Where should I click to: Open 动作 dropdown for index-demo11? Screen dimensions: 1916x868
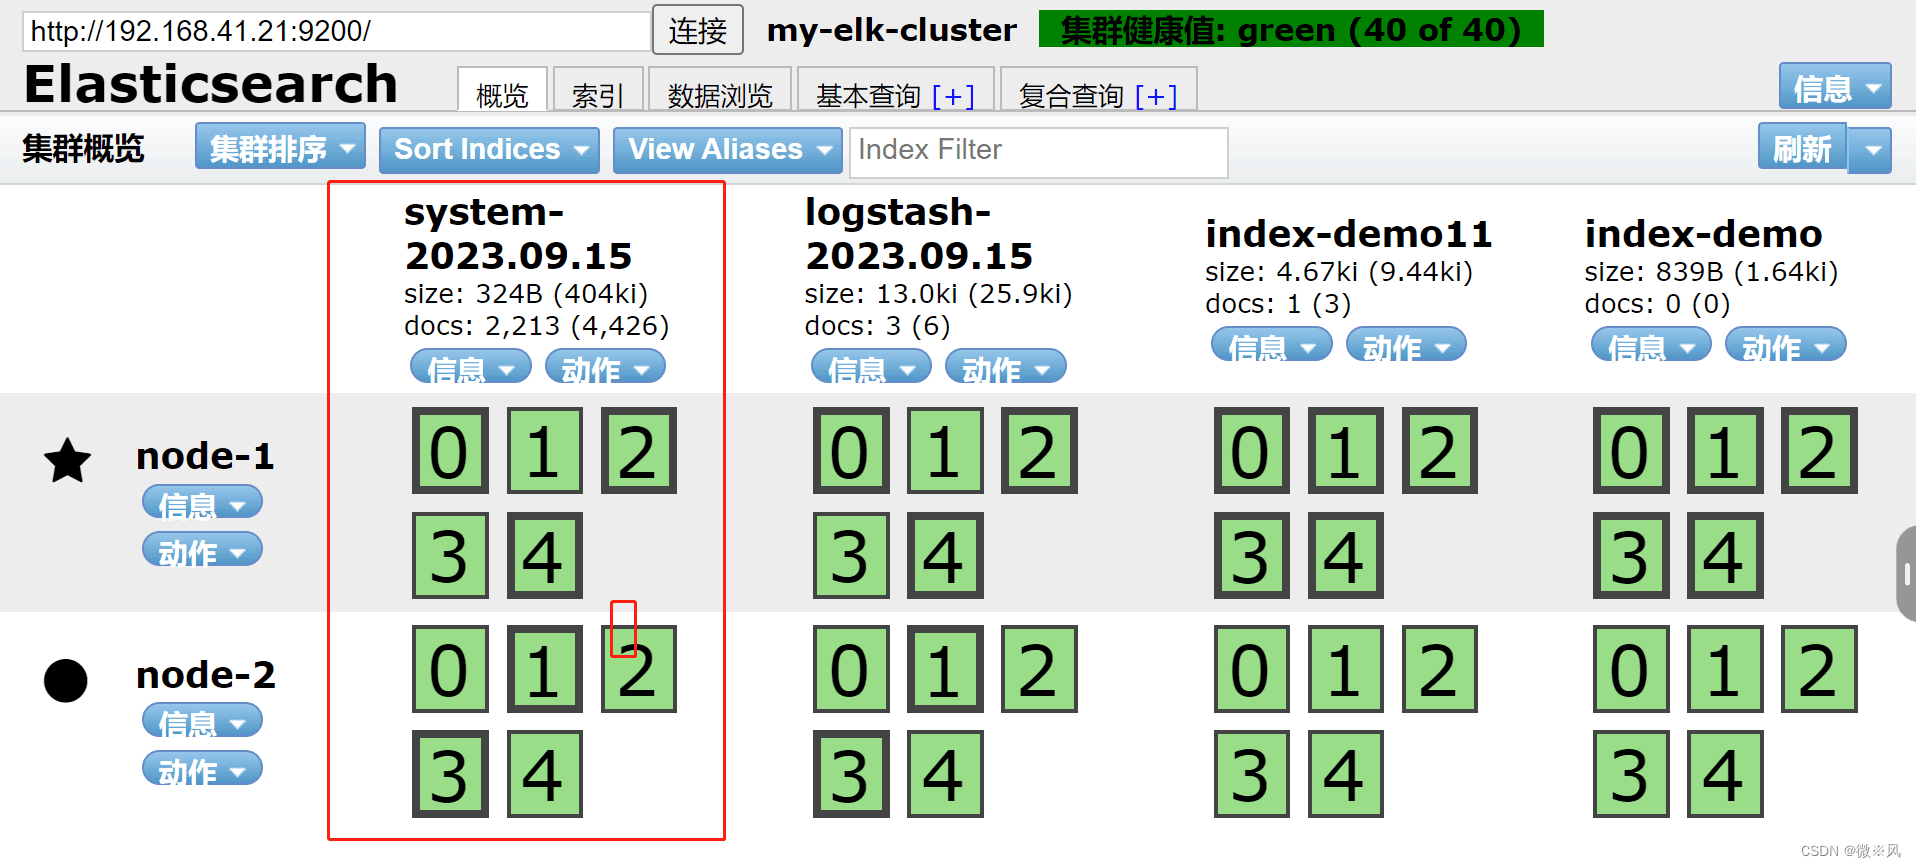(x=1407, y=345)
